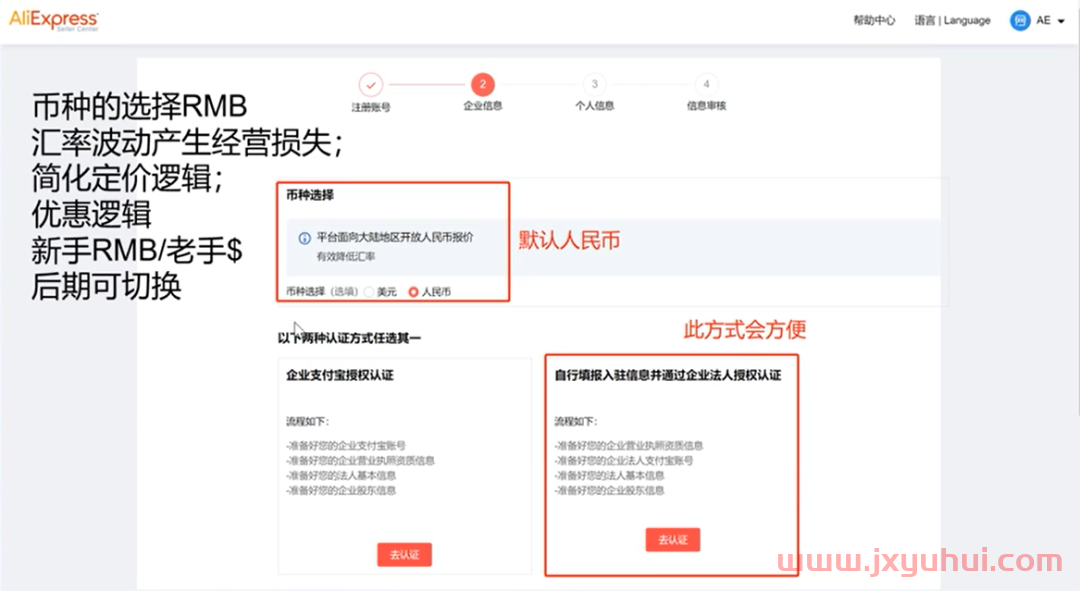This screenshot has height=591, width=1080.
Task: Click 准备好您的企业支付宝账号 line
Action: tap(346, 446)
